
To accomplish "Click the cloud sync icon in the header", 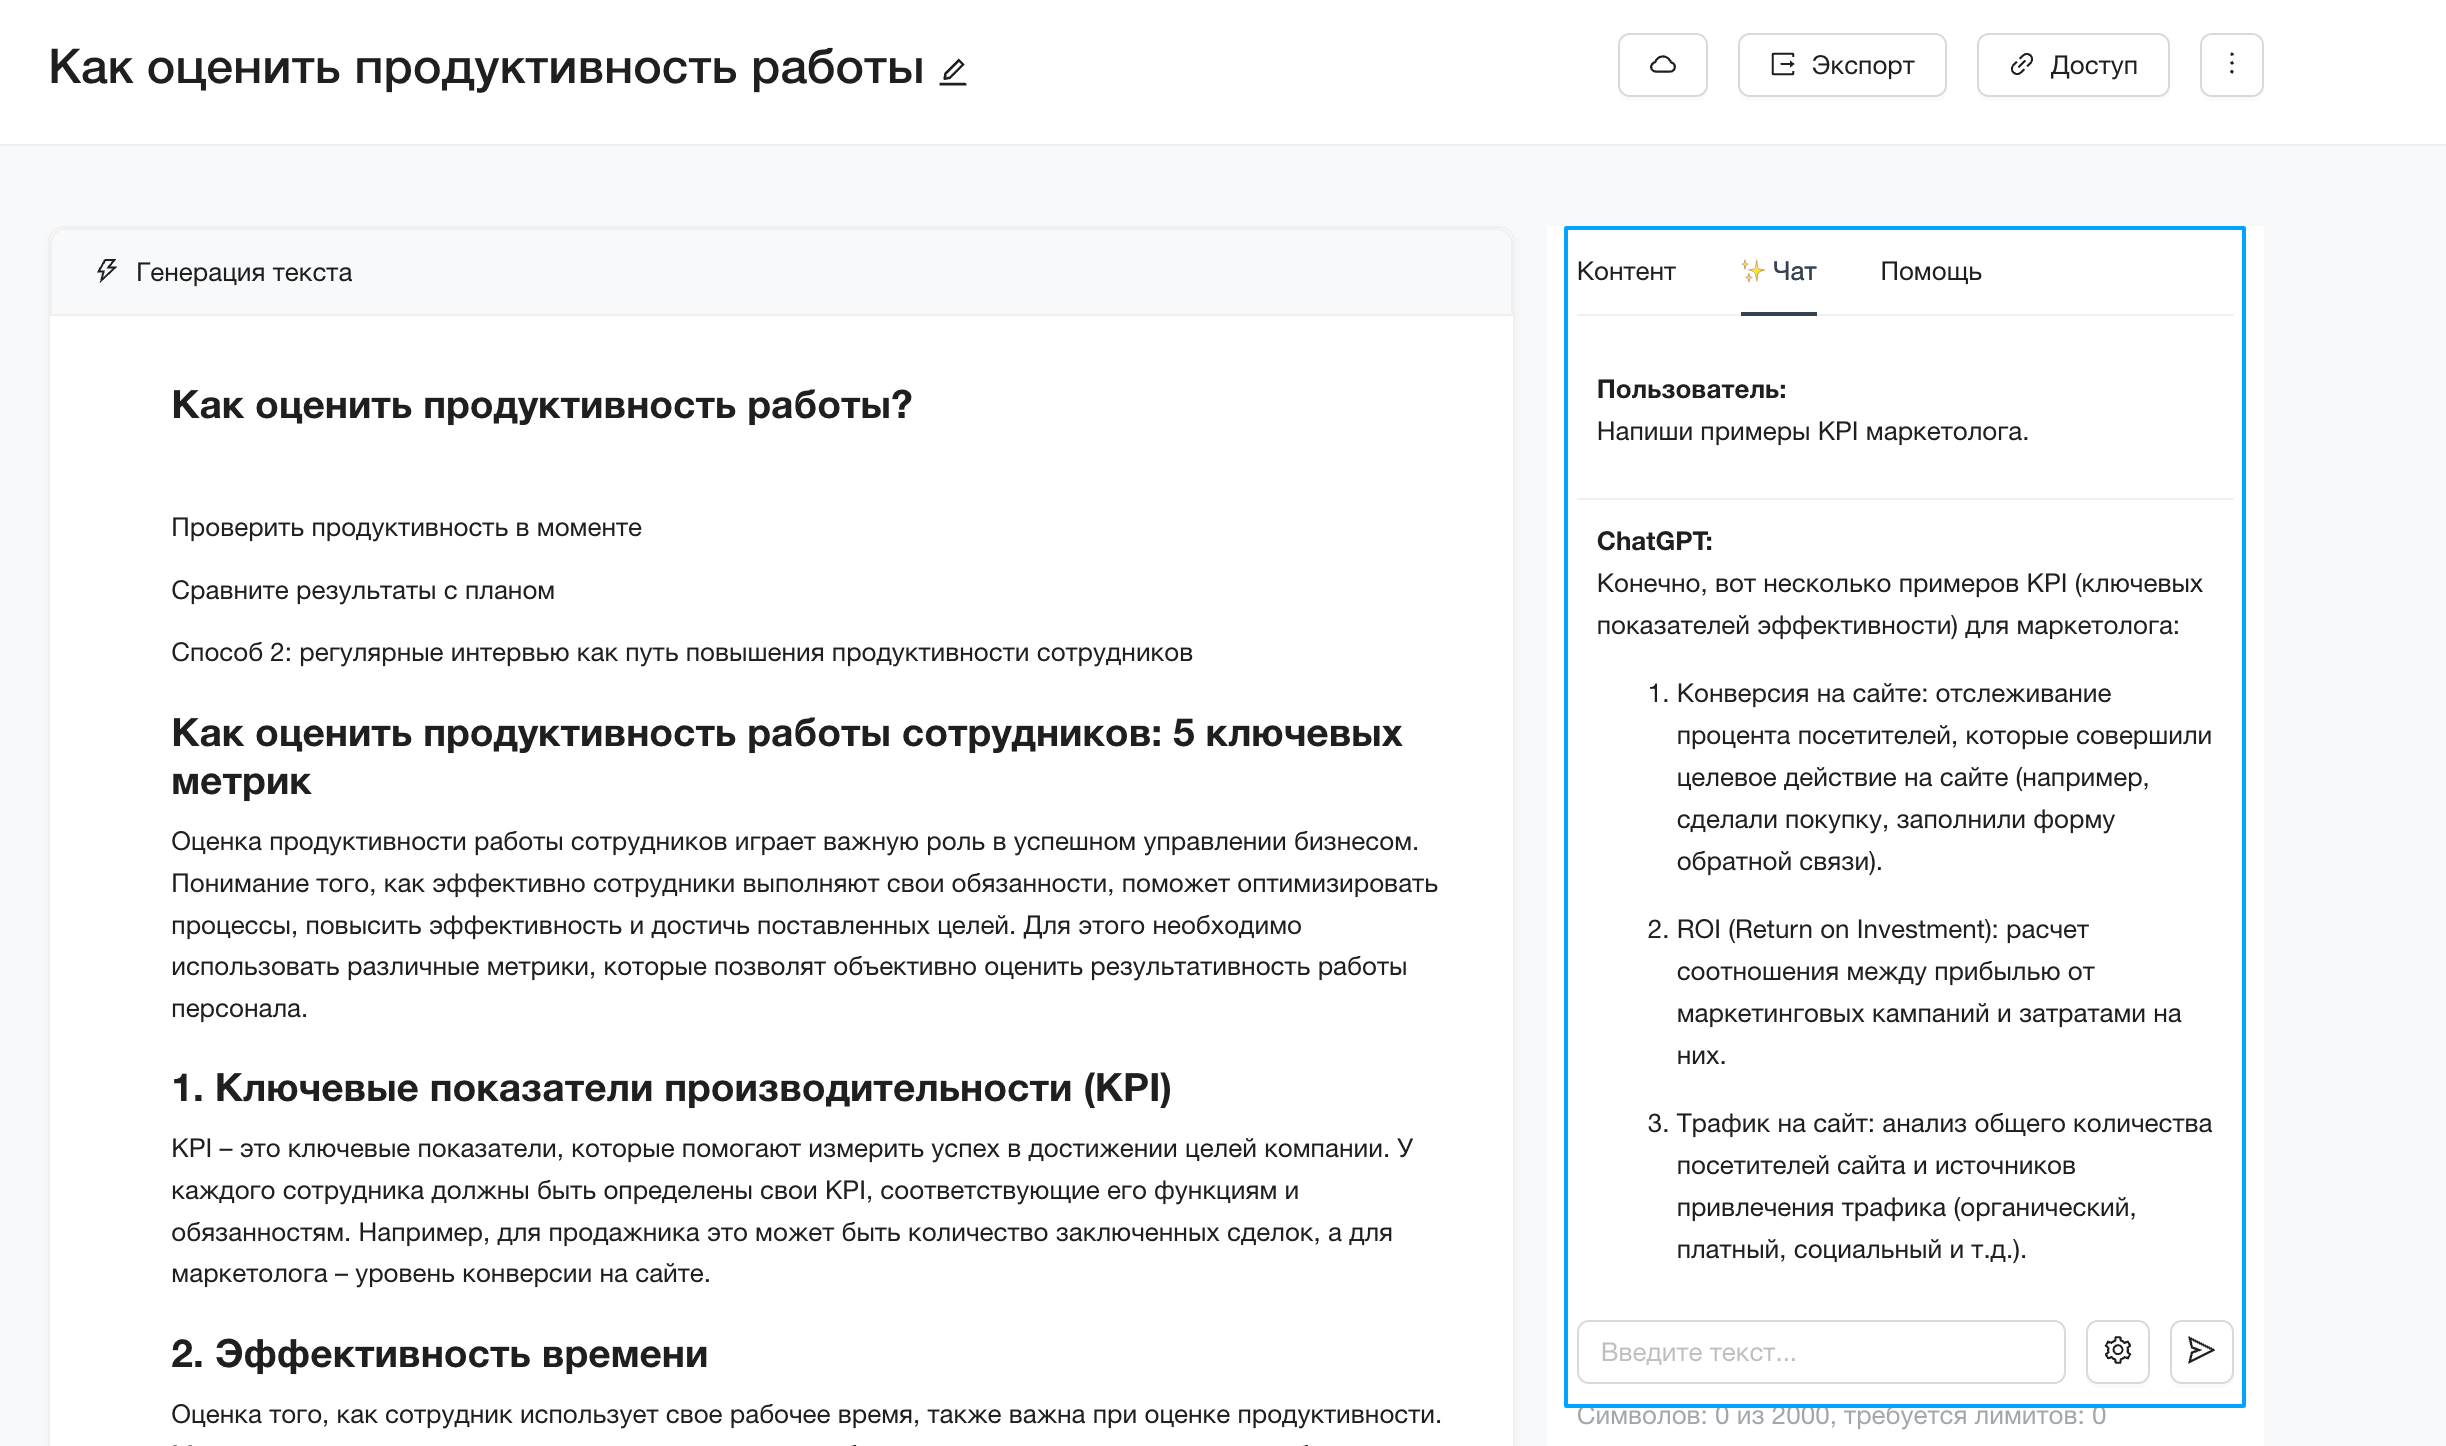I will click(x=1663, y=64).
